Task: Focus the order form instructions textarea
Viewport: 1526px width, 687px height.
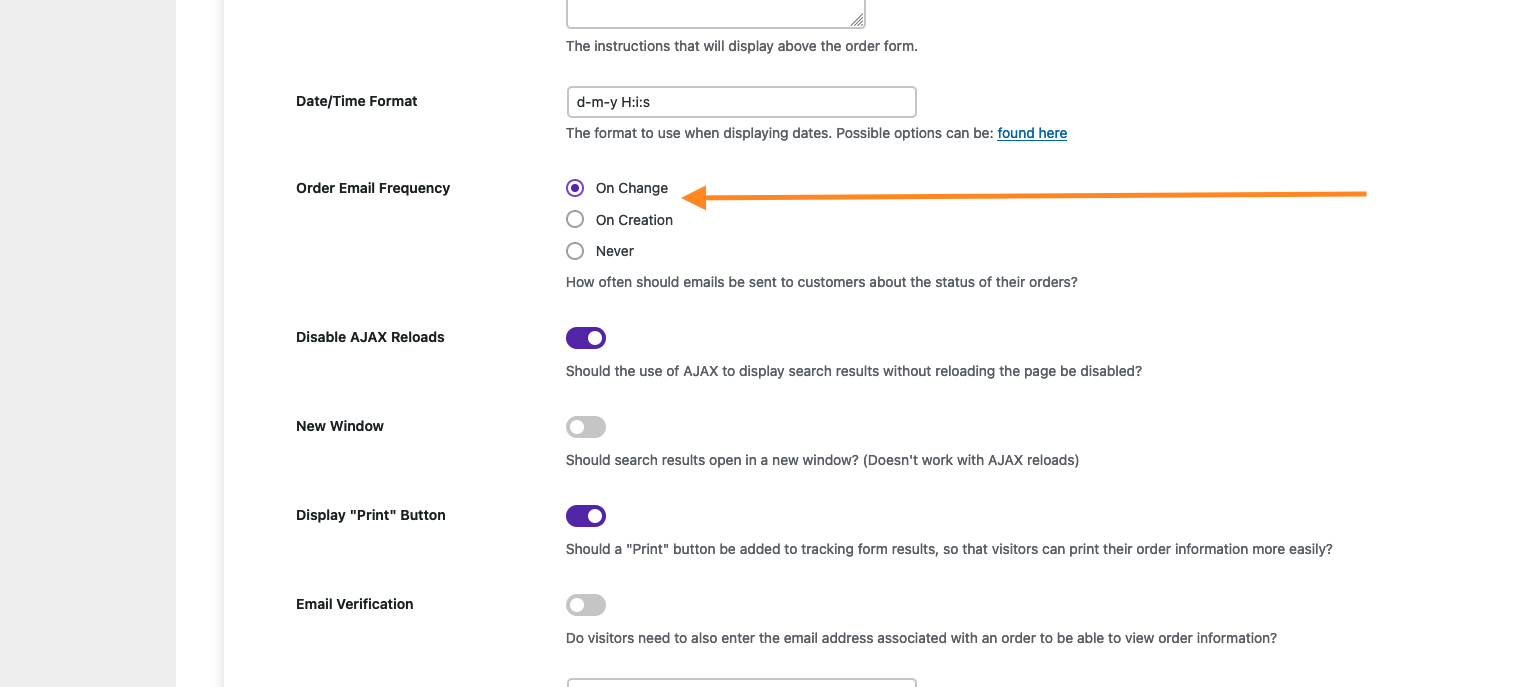Action: [x=716, y=13]
